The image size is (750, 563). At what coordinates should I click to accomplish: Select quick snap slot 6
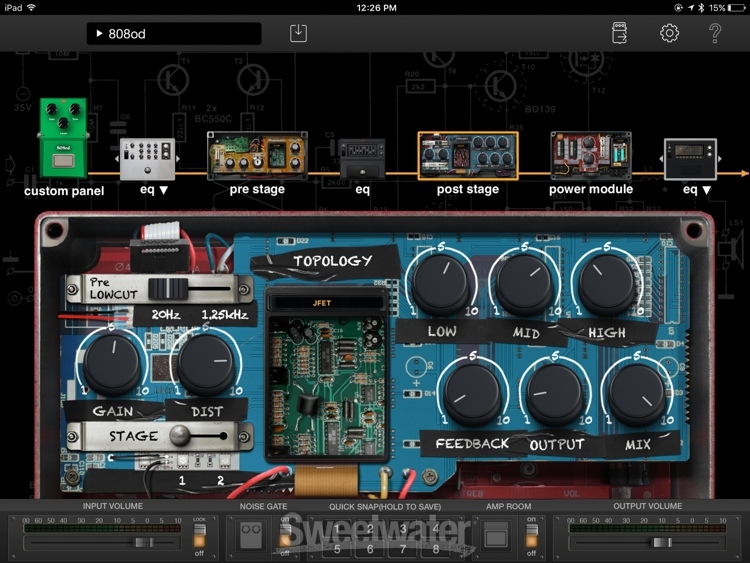370,549
